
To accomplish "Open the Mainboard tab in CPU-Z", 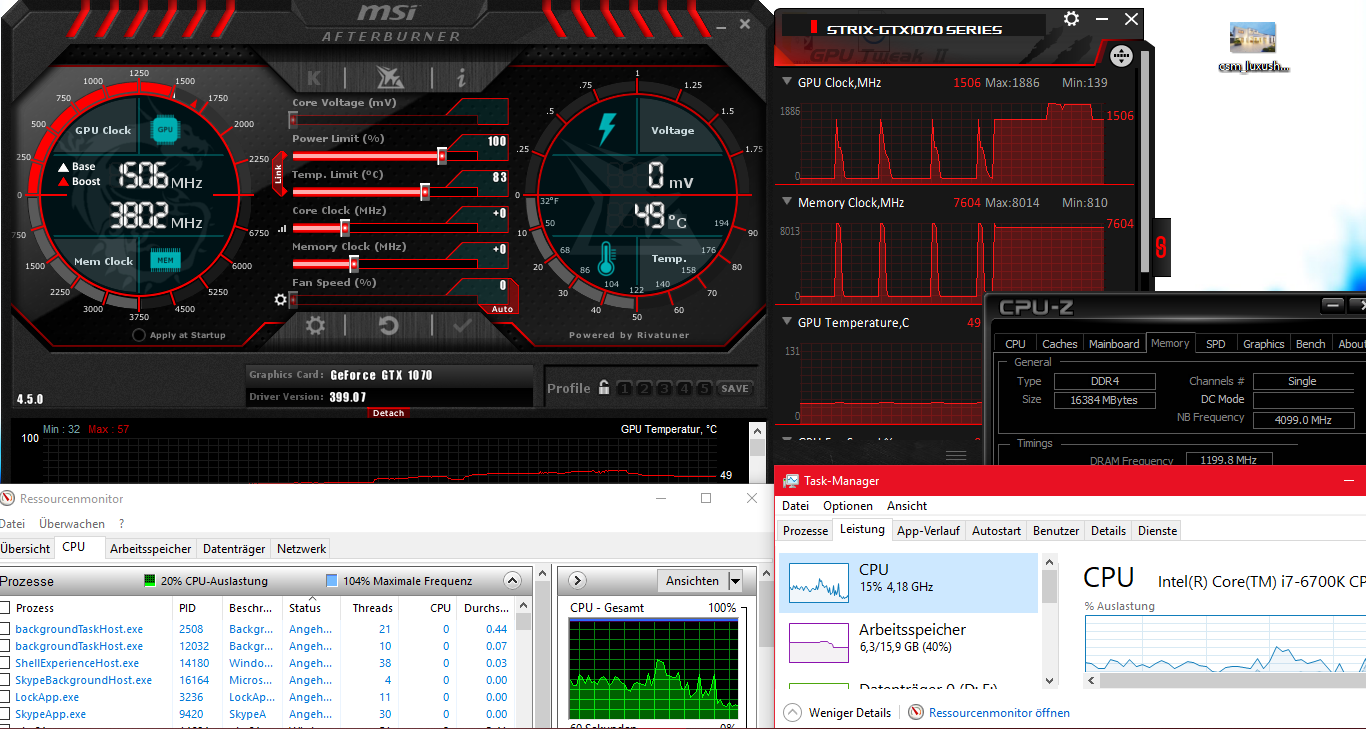I will pyautogui.click(x=1114, y=343).
